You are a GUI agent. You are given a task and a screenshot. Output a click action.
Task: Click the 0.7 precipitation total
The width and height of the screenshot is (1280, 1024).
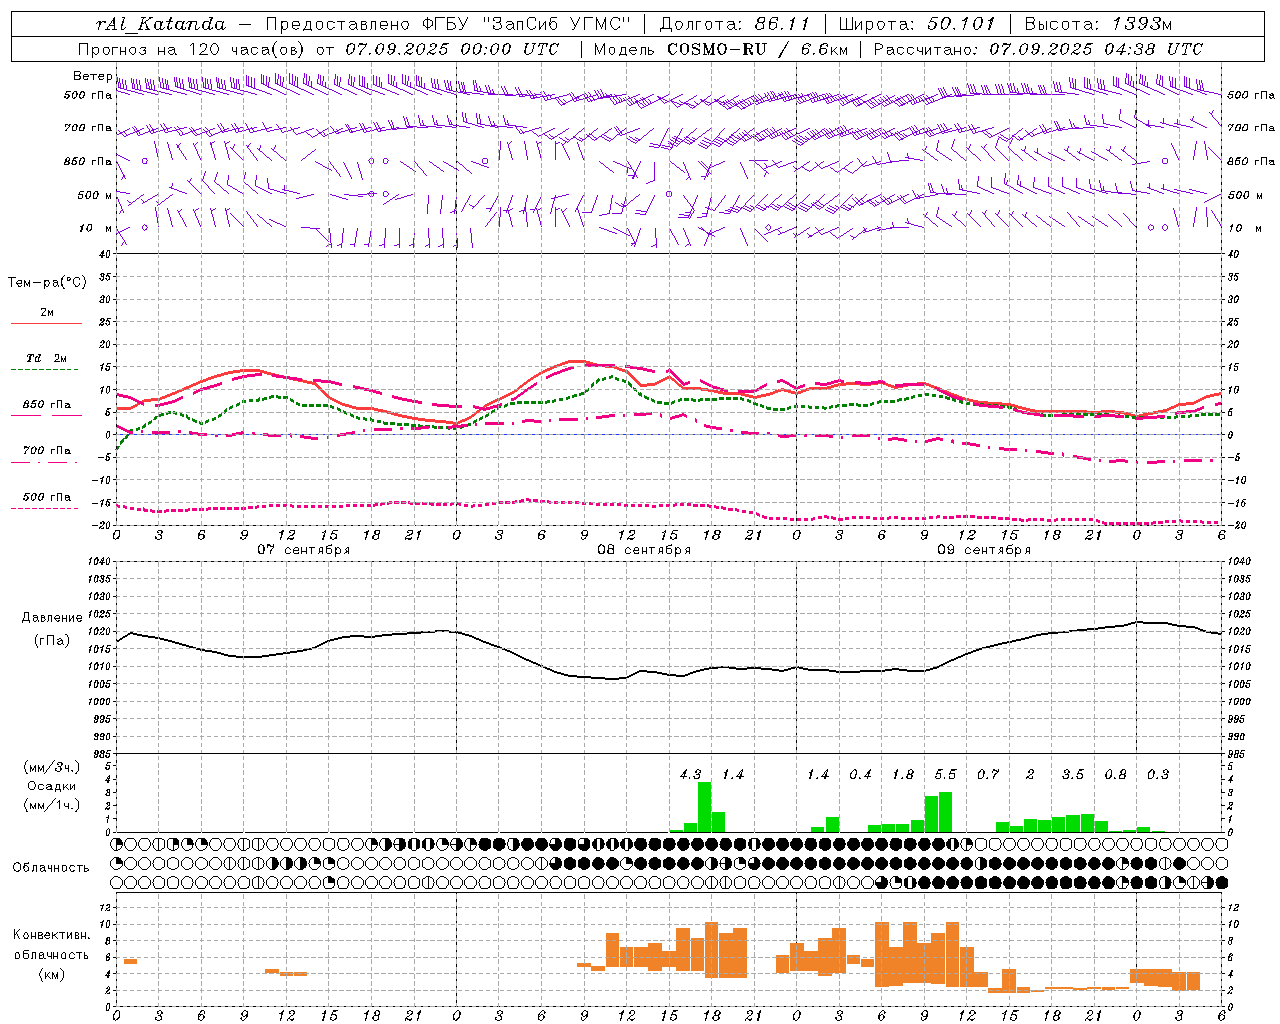(988, 775)
